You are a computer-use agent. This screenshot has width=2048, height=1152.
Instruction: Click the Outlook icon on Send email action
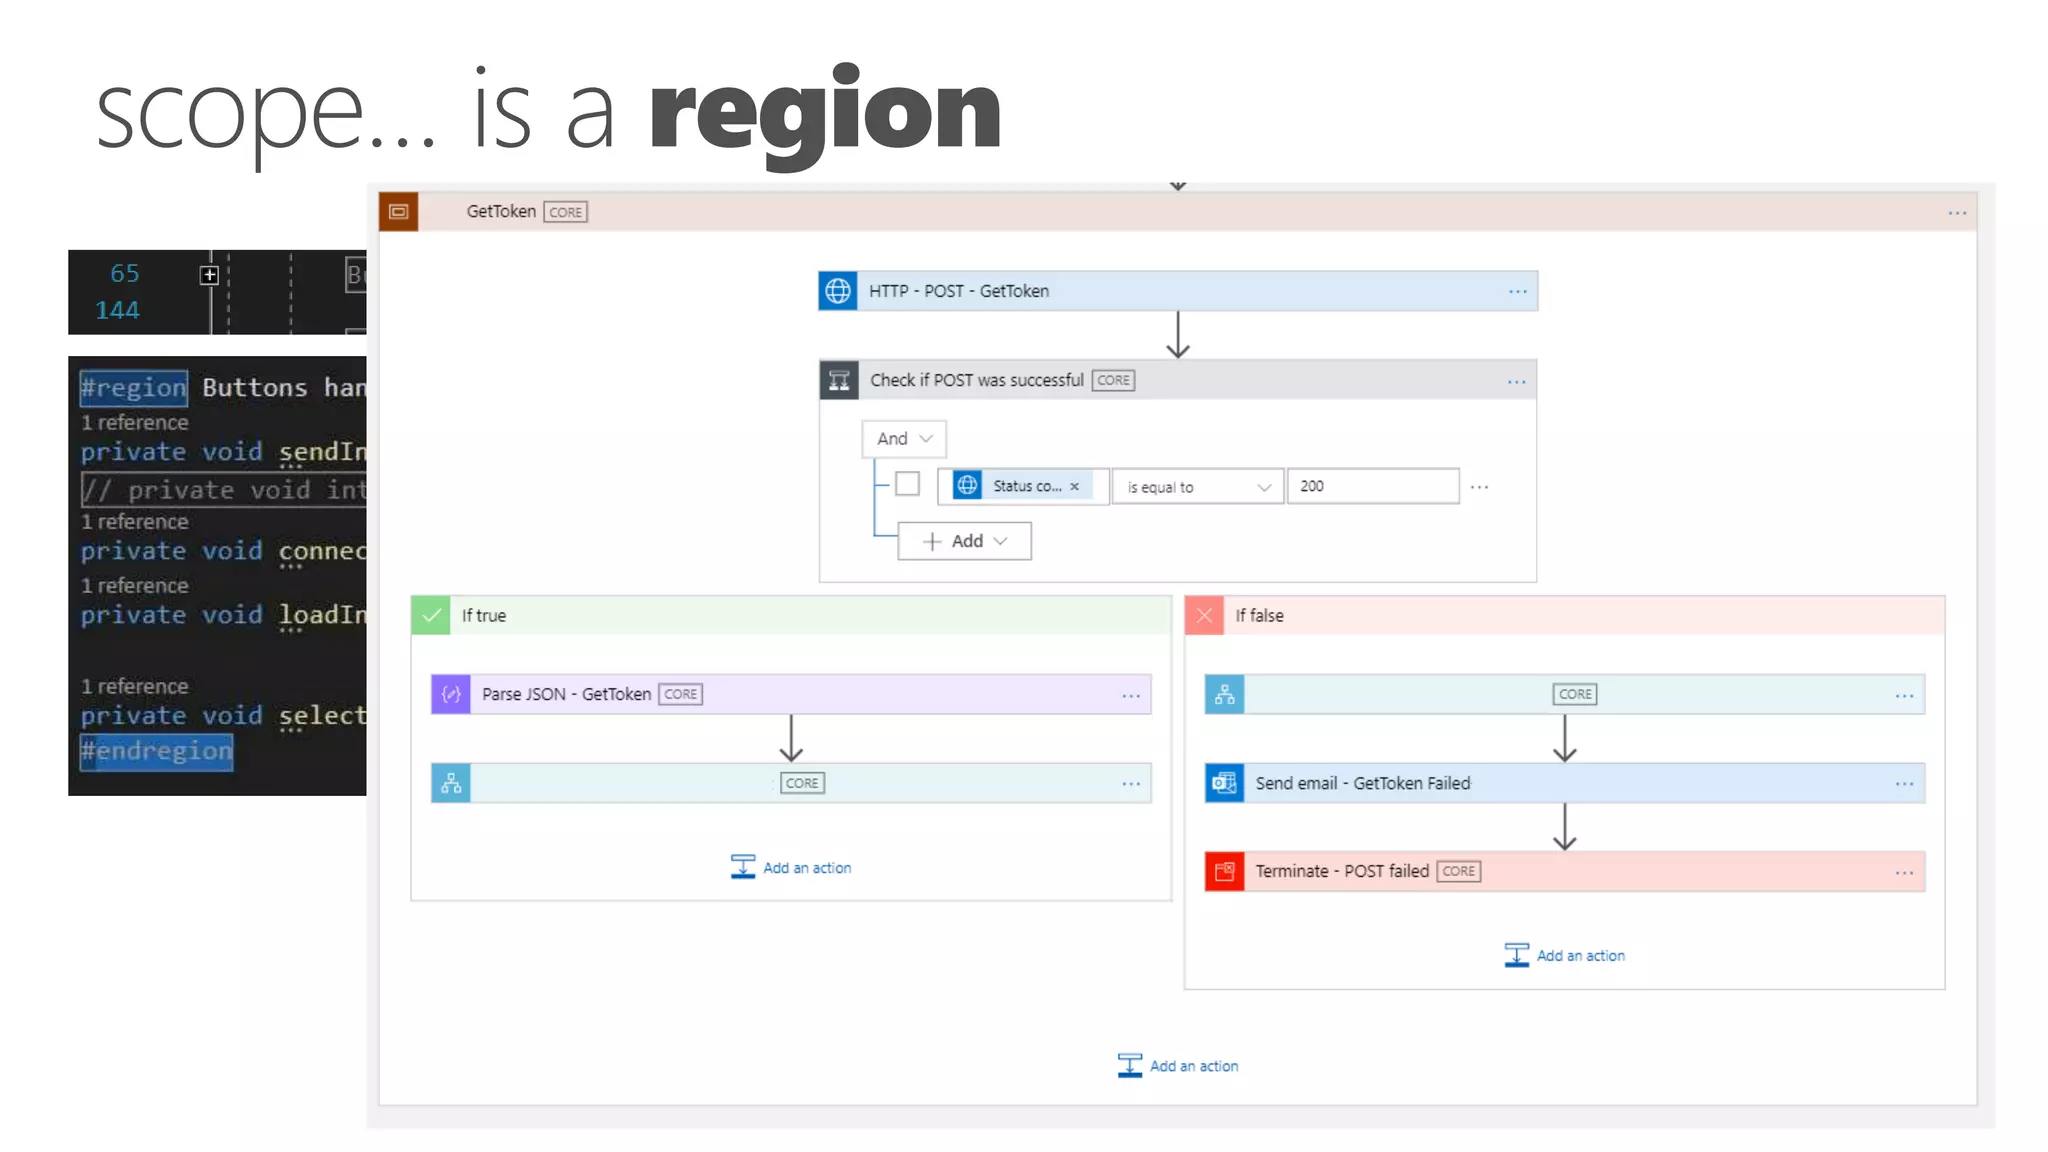[x=1224, y=783]
